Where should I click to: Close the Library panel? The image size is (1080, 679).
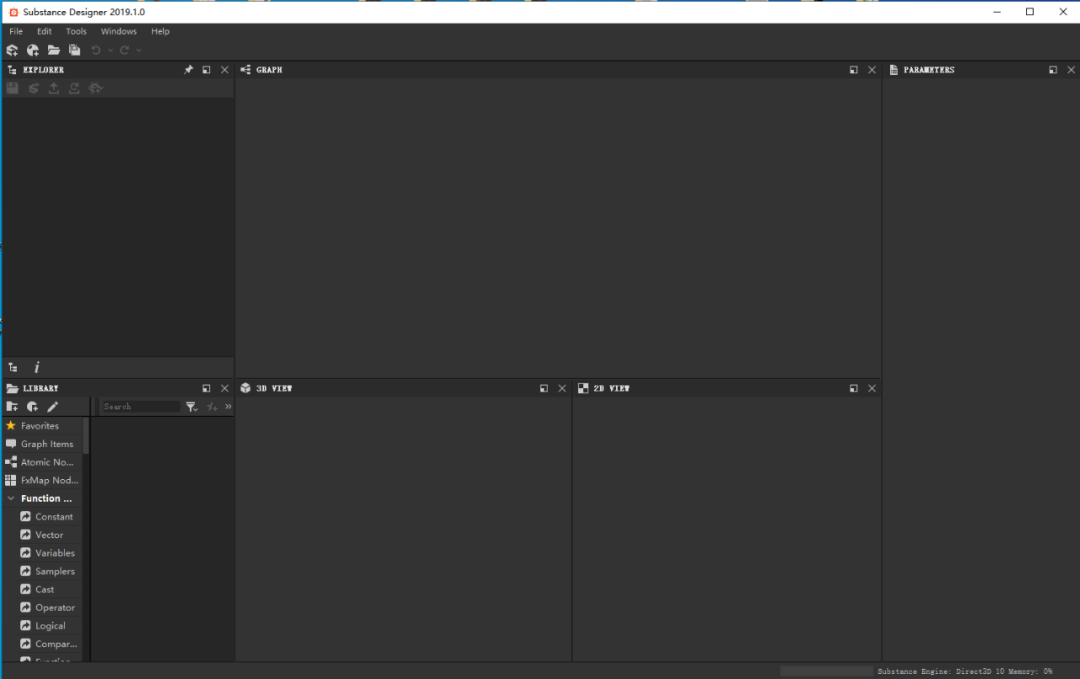pyautogui.click(x=225, y=388)
